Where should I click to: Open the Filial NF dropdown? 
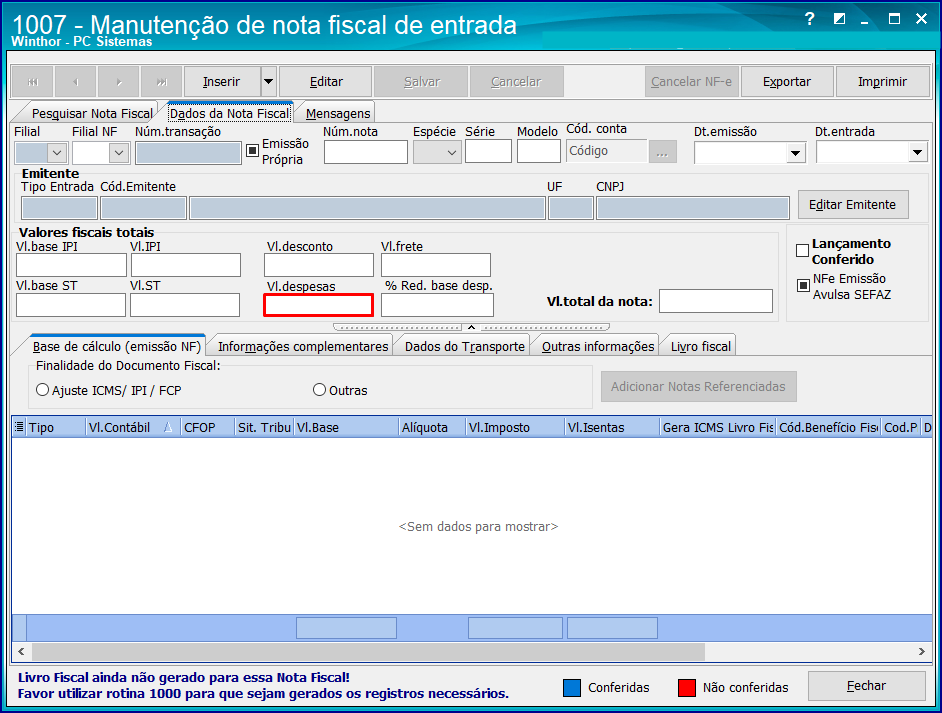coord(119,153)
